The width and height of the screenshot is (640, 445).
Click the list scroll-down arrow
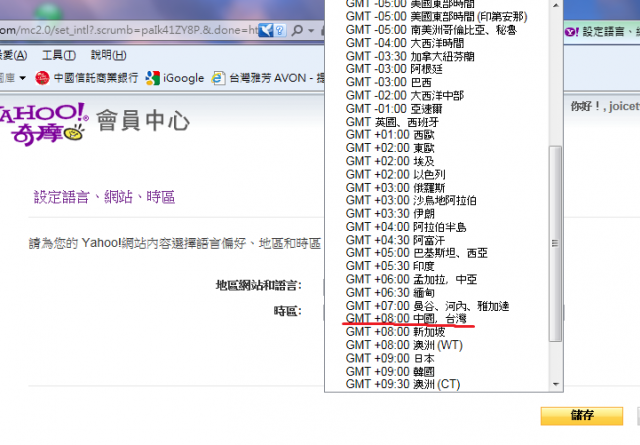click(556, 384)
